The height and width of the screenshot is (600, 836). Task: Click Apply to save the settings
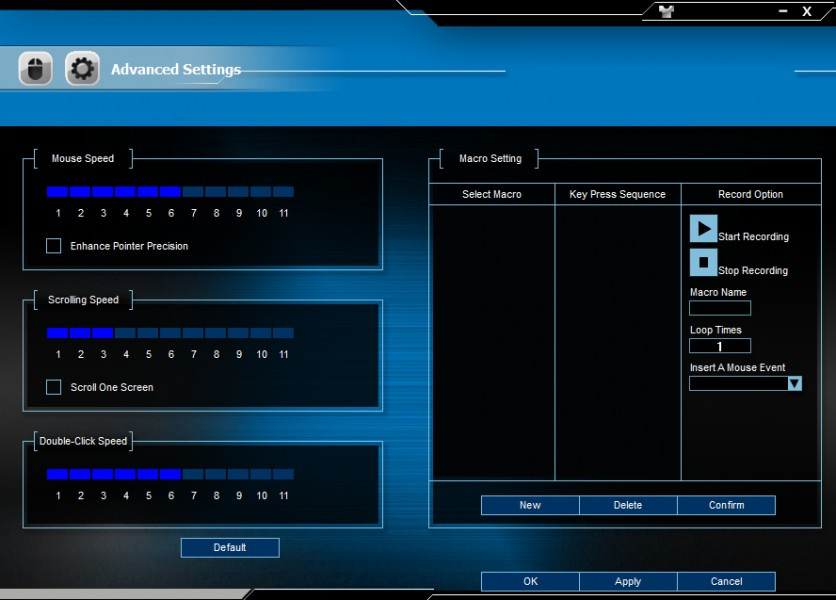(x=628, y=581)
